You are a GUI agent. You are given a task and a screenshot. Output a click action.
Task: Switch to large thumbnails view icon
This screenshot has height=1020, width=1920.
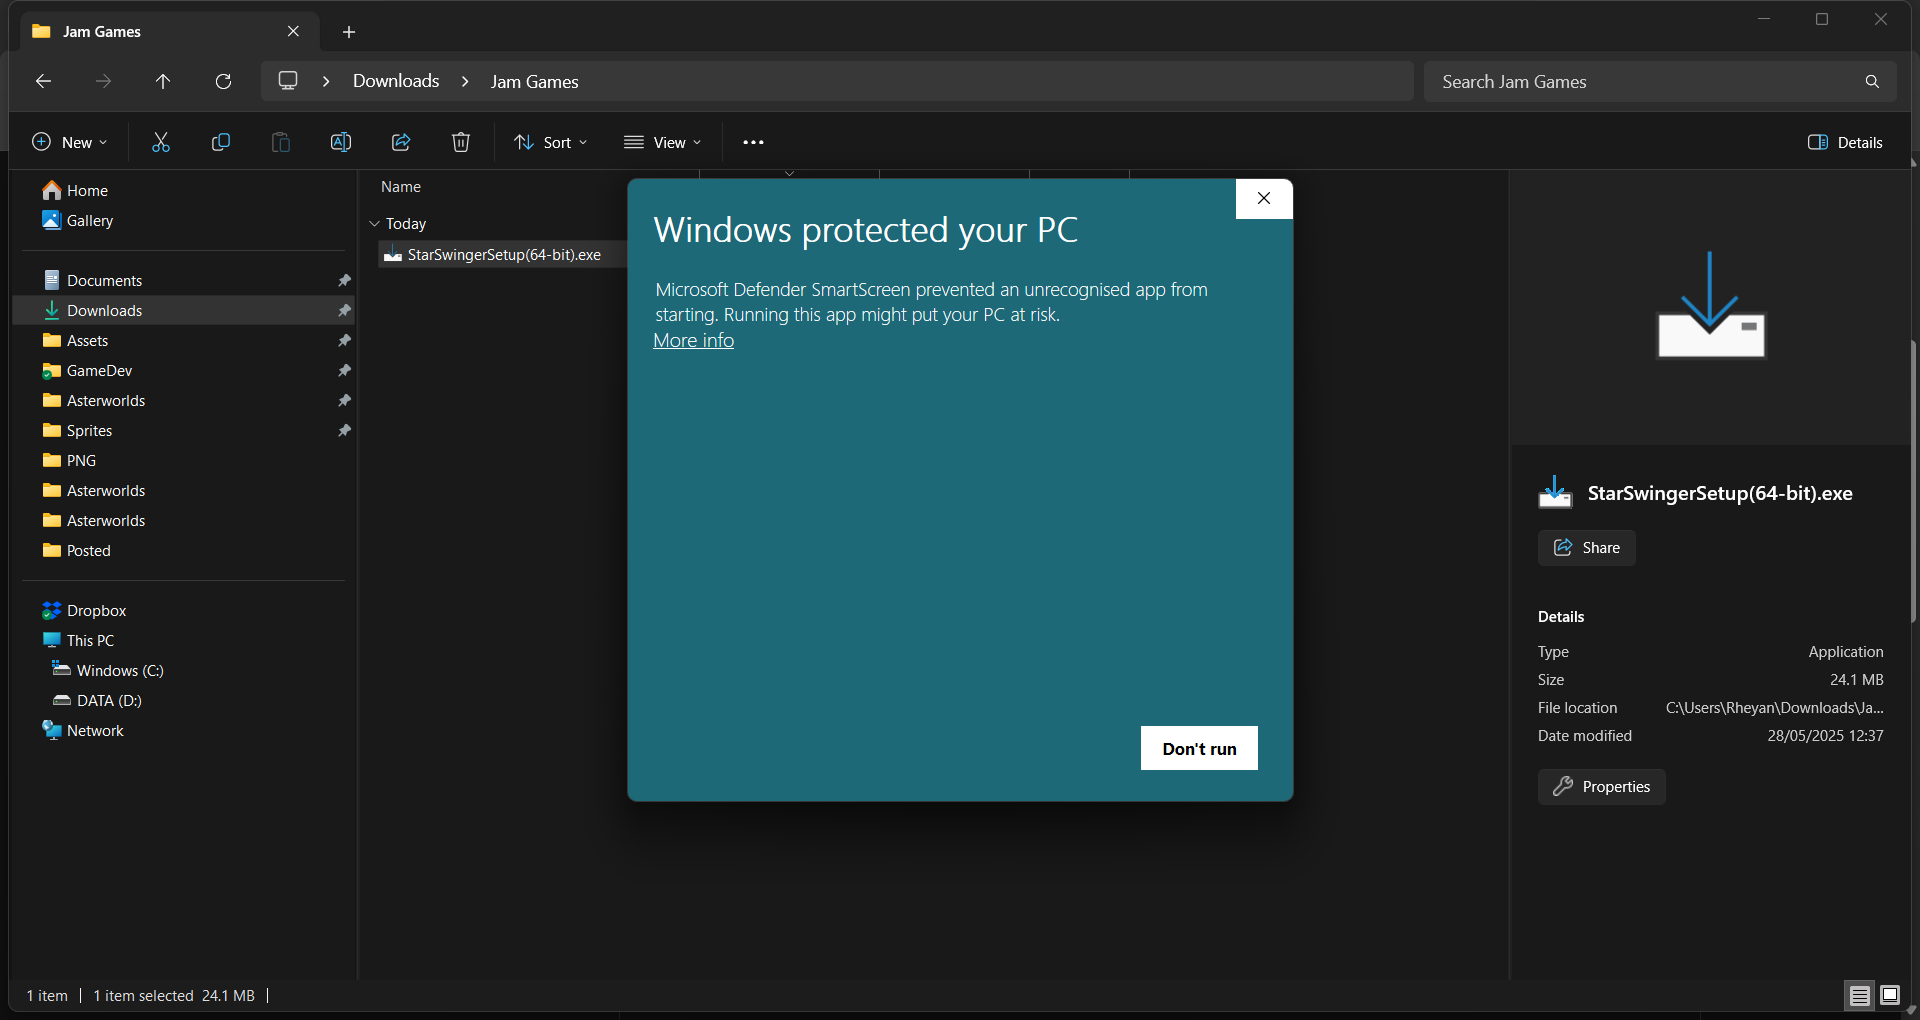coord(1890,995)
